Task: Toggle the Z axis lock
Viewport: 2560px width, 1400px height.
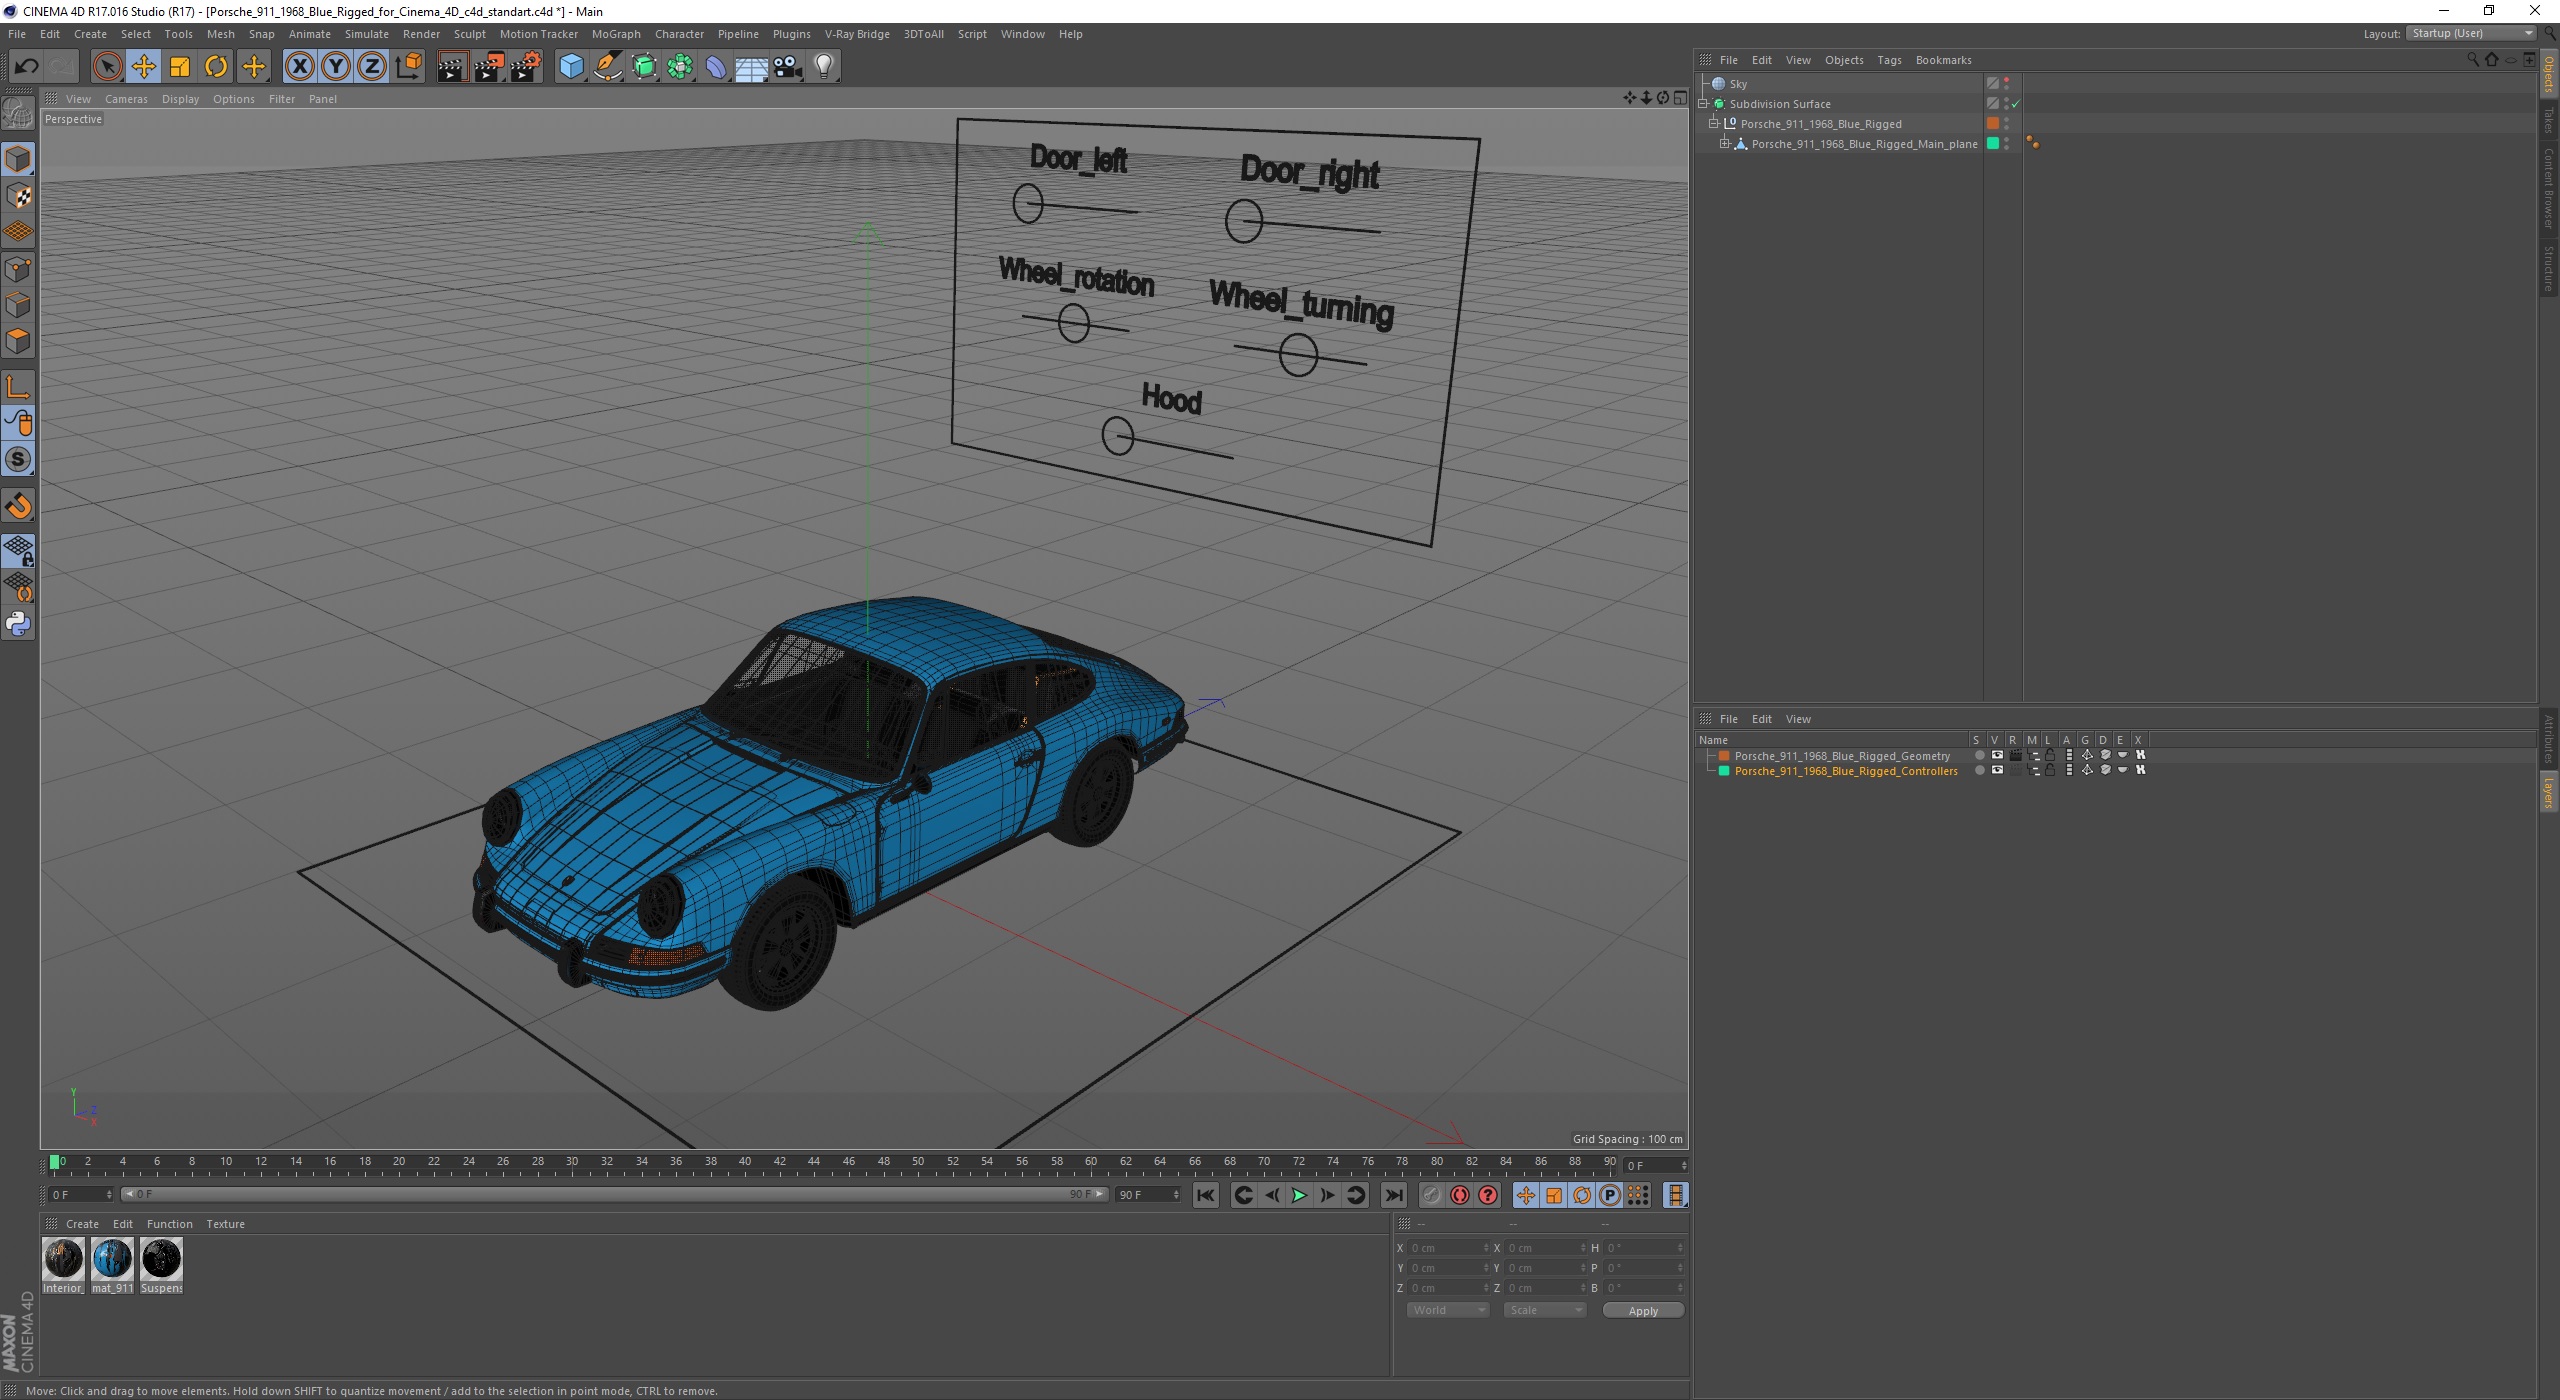Action: click(x=372, y=66)
